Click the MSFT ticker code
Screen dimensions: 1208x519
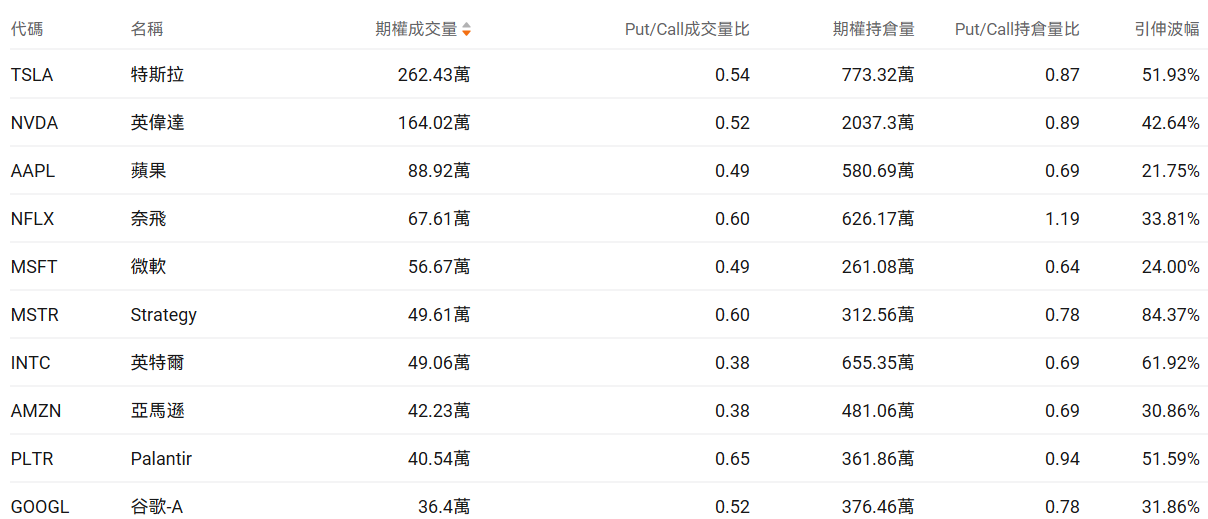coord(34,267)
